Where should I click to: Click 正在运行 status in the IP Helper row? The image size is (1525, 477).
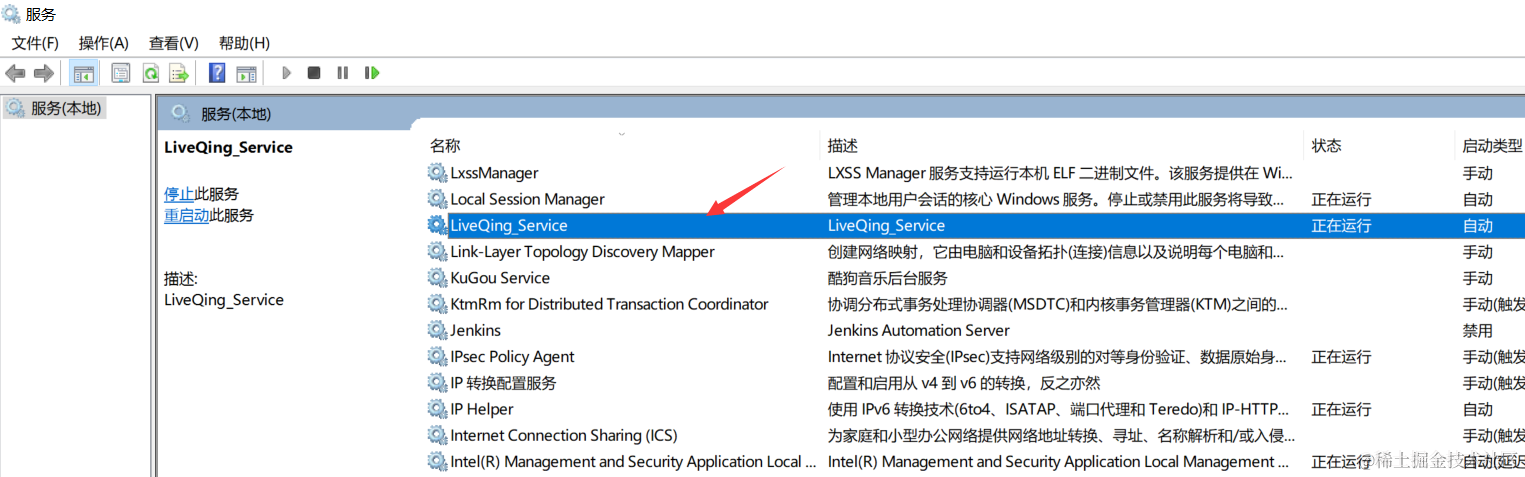(x=1342, y=409)
